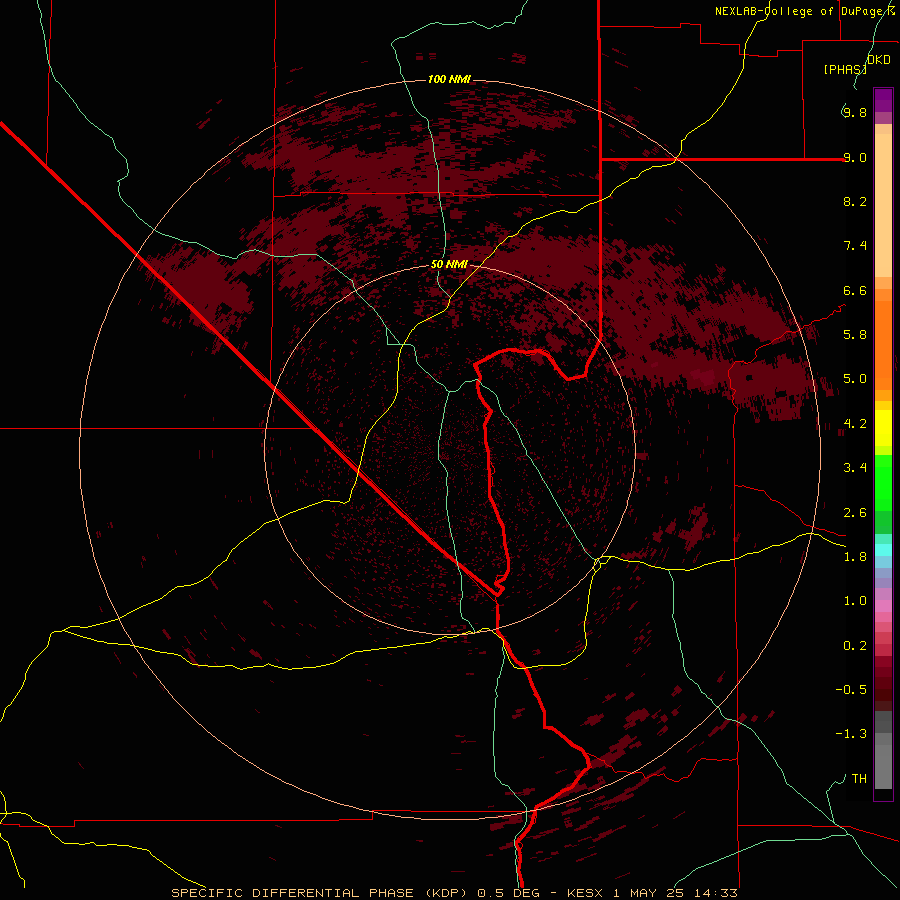900x900 pixels.
Task: Click the 5.0 legend value
Action: click(854, 379)
